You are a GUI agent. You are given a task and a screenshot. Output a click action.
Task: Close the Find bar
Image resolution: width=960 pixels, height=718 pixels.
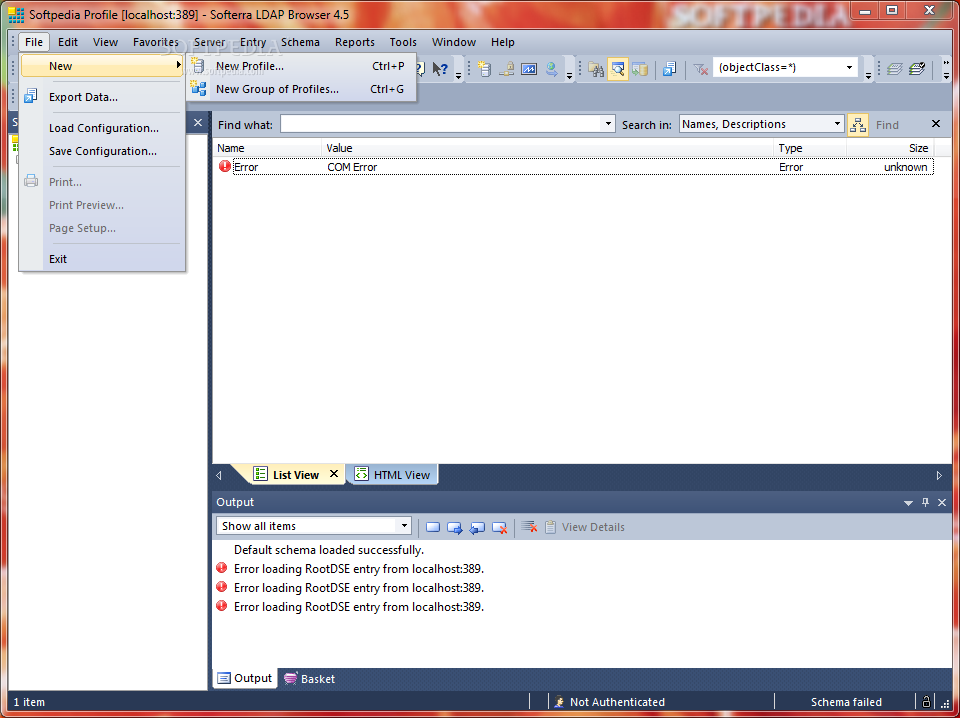point(936,124)
